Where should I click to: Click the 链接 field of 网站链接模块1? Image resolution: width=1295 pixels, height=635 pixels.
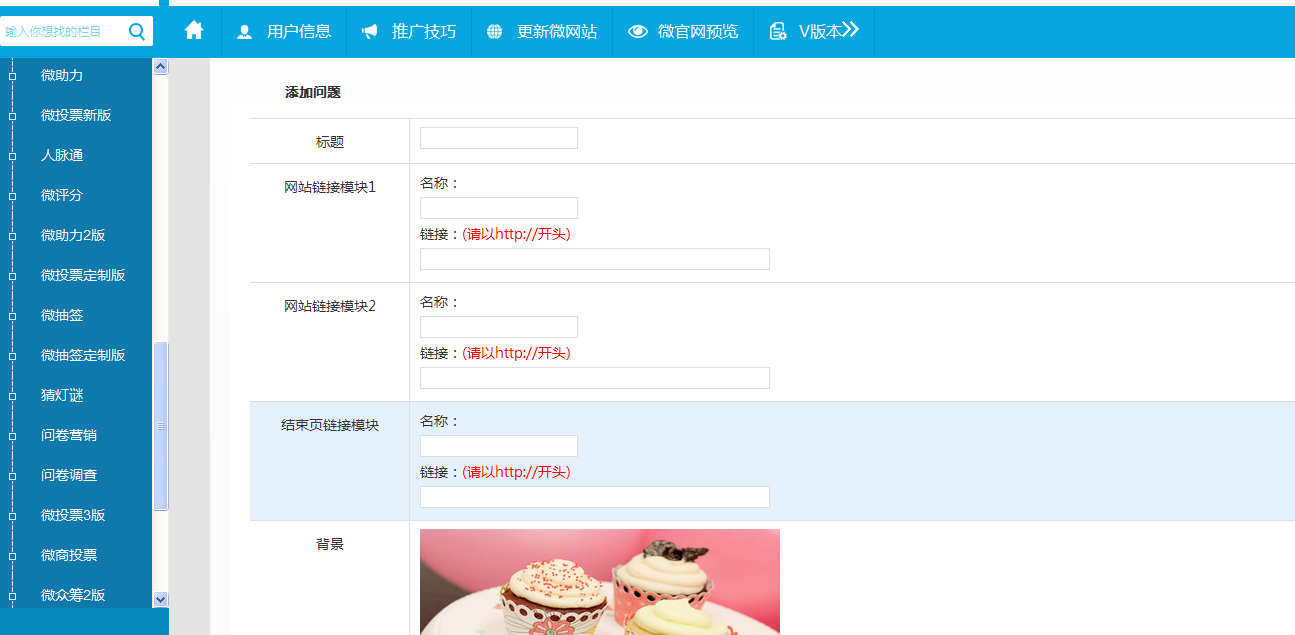595,259
